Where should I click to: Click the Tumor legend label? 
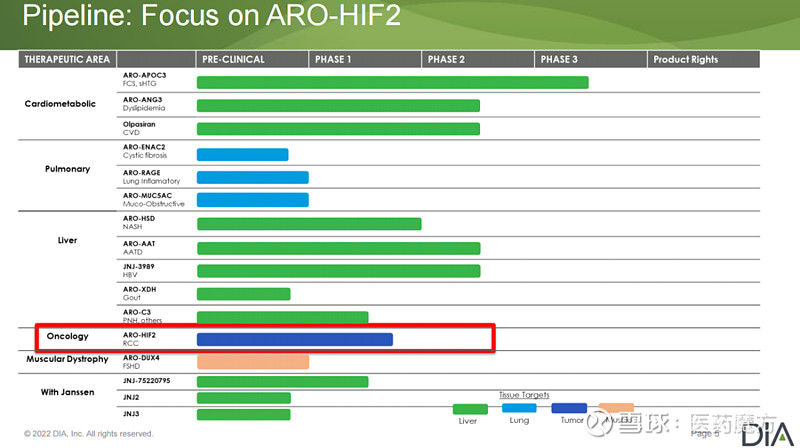(572, 420)
